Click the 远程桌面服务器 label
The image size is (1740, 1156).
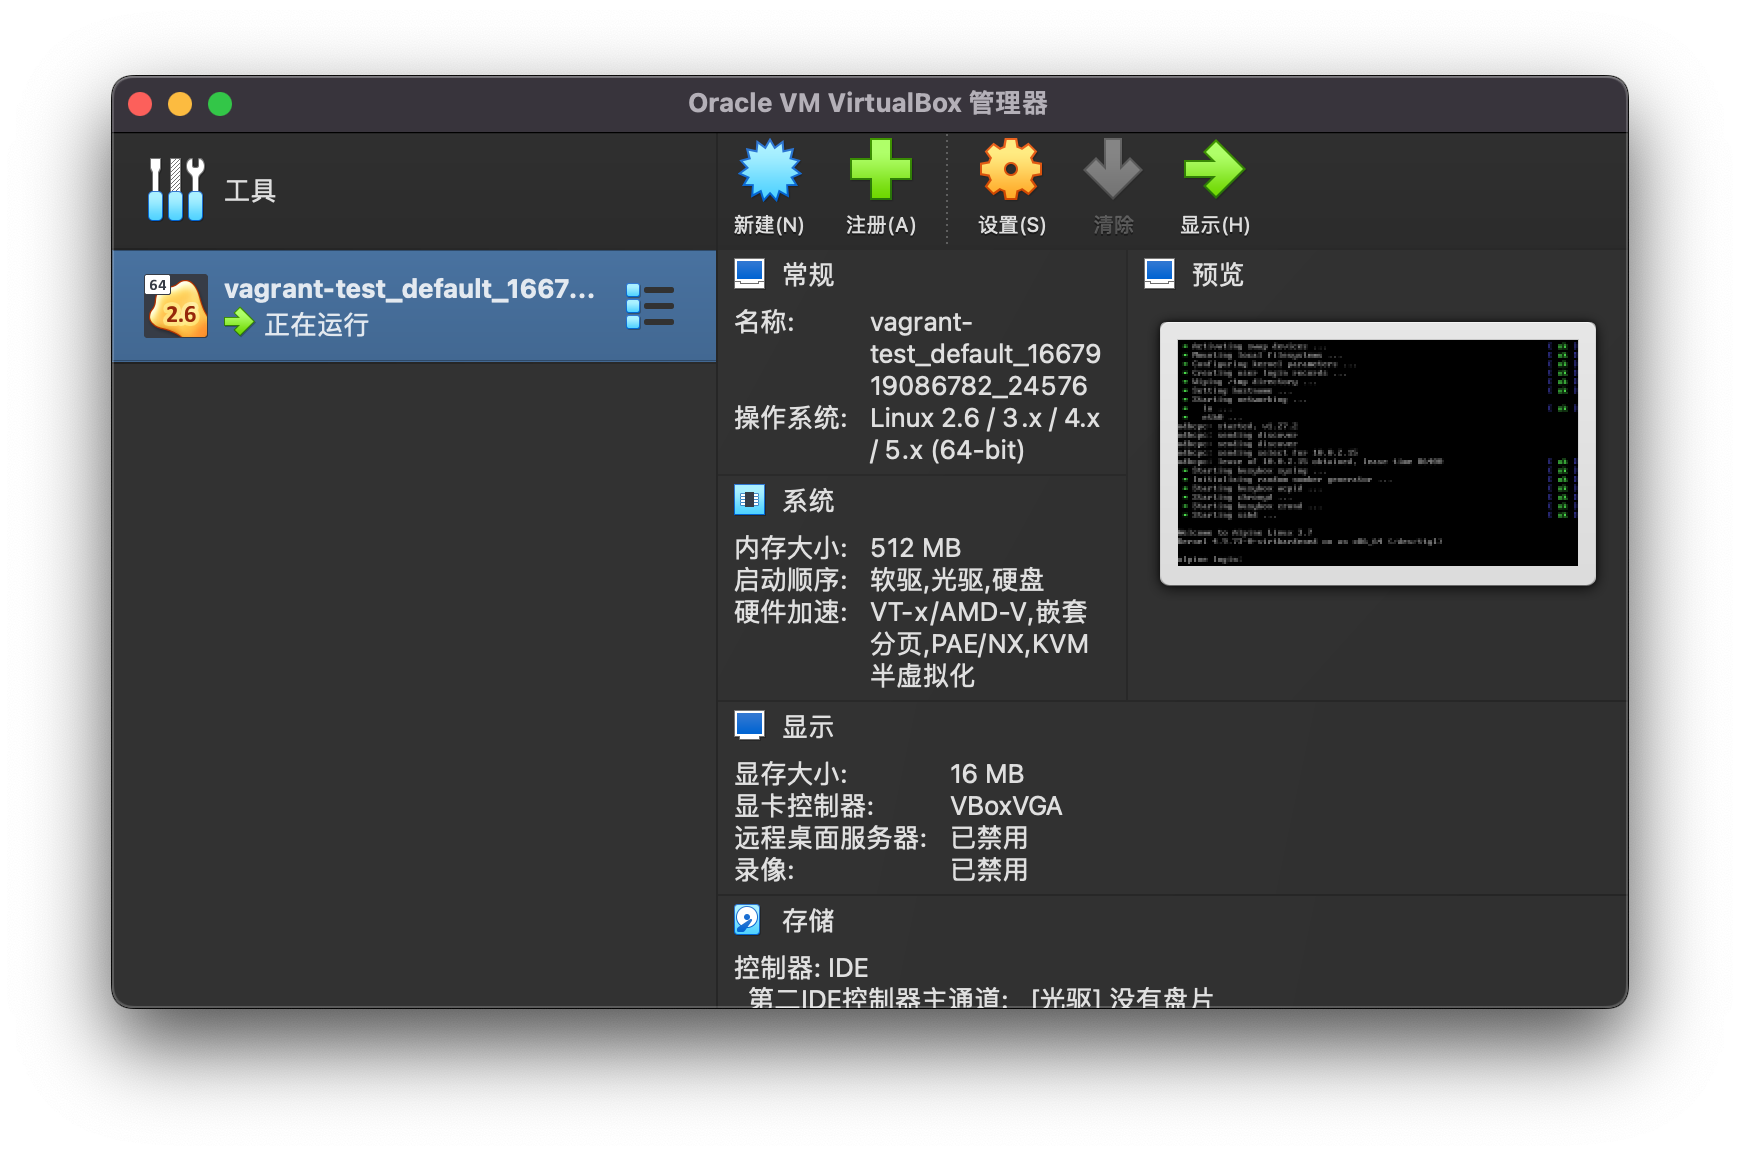coord(830,838)
